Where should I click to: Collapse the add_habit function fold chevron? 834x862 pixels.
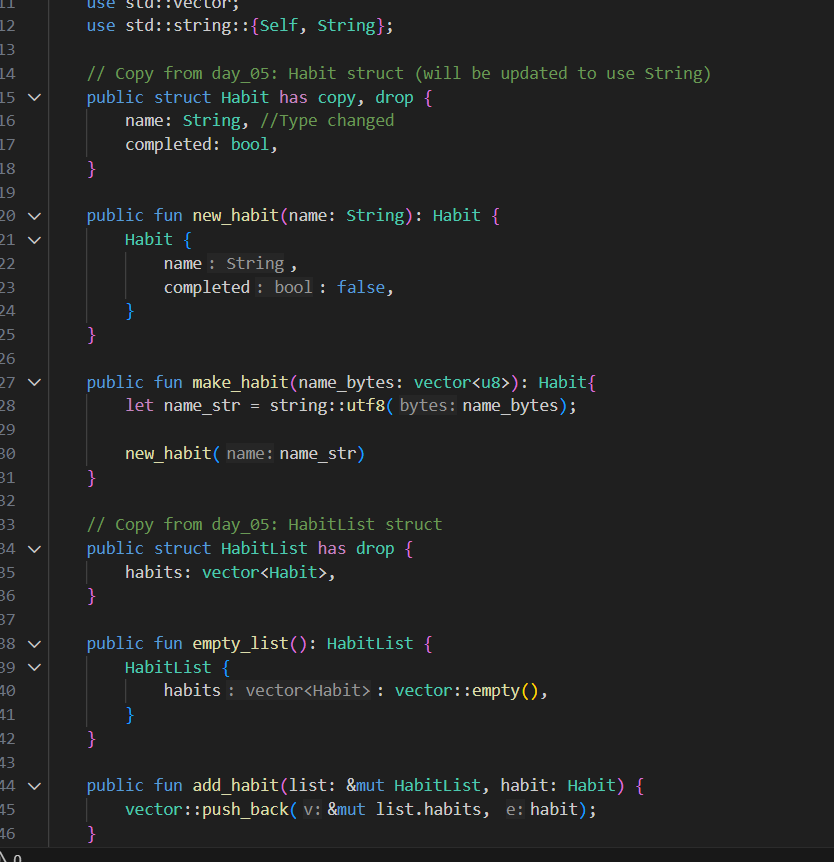click(35, 786)
